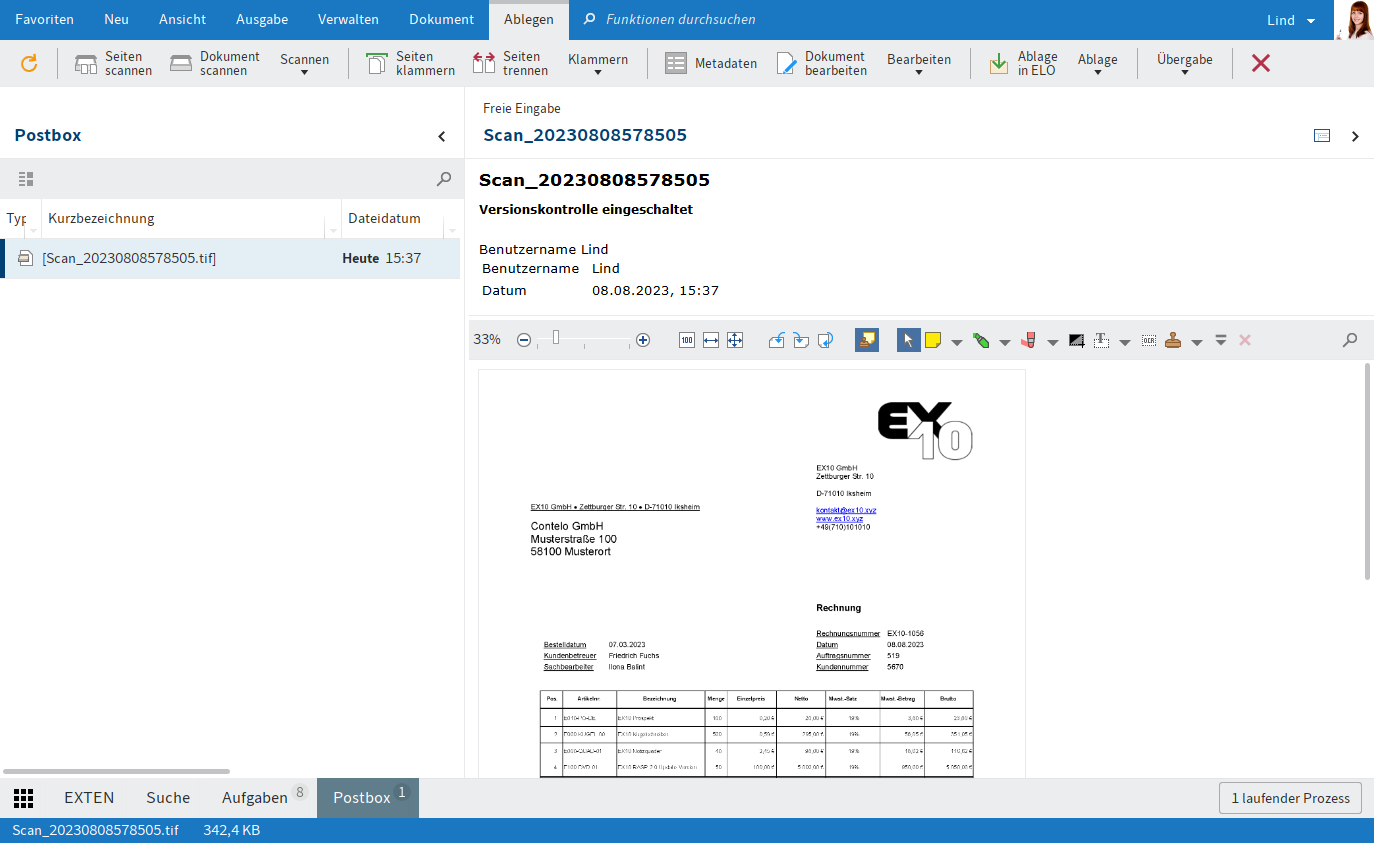Image resolution: width=1374 pixels, height=843 pixels.
Task: Toggle the show annotations button
Action: pos(867,340)
